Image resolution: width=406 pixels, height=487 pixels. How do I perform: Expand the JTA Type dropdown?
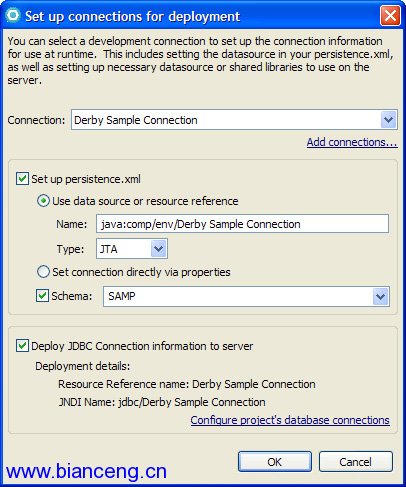coord(158,249)
